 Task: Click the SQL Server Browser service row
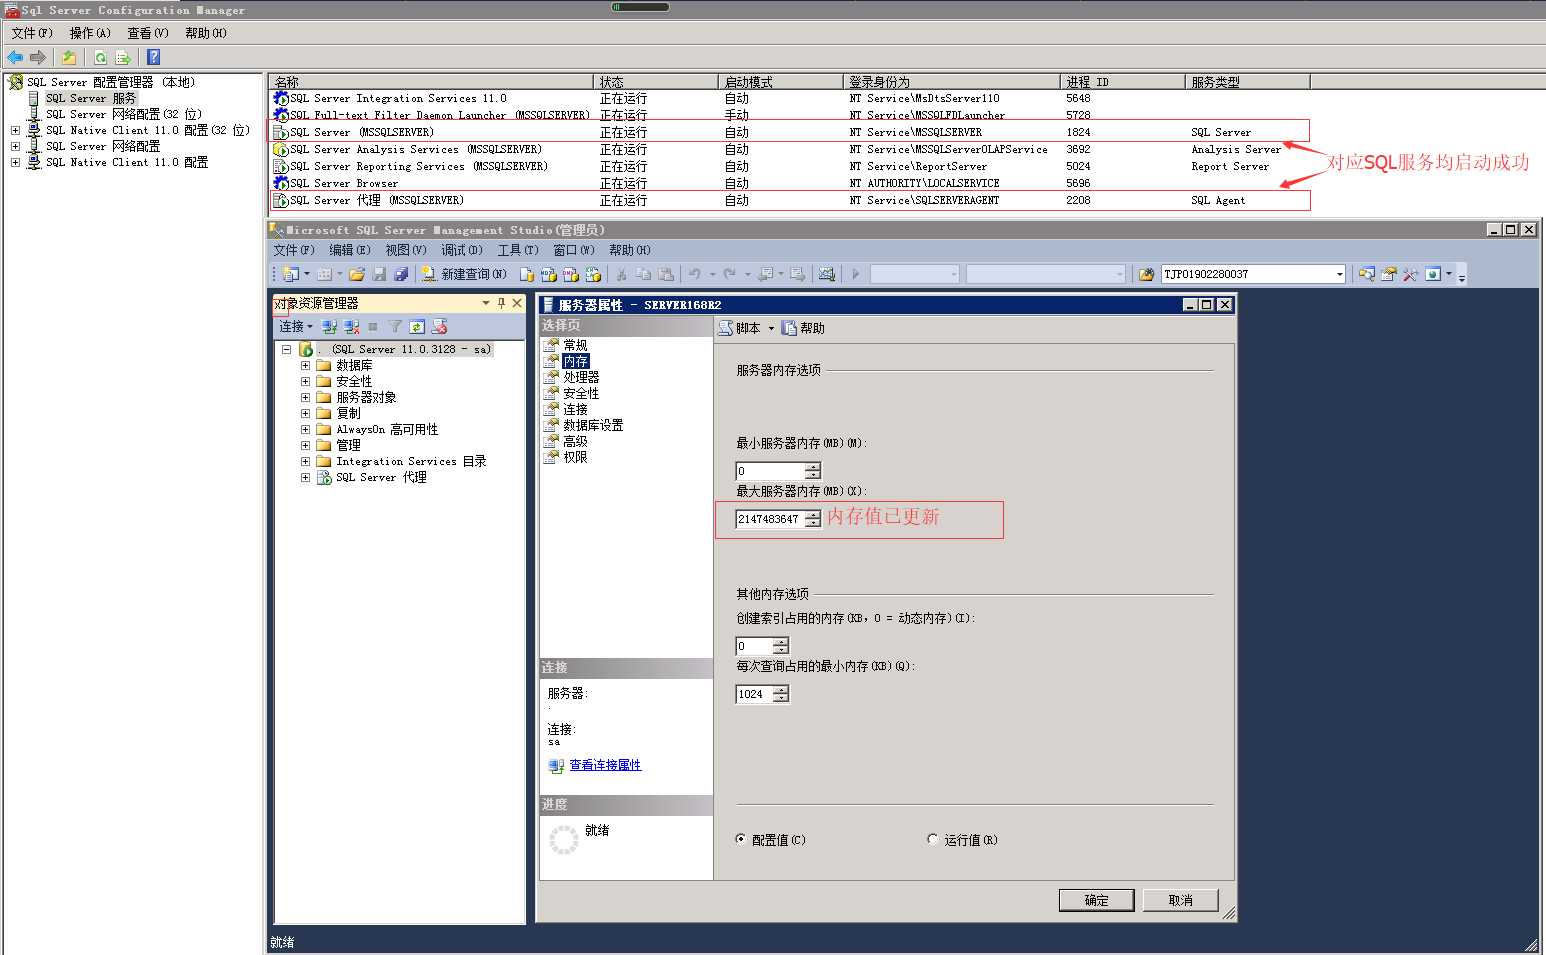coord(788,183)
